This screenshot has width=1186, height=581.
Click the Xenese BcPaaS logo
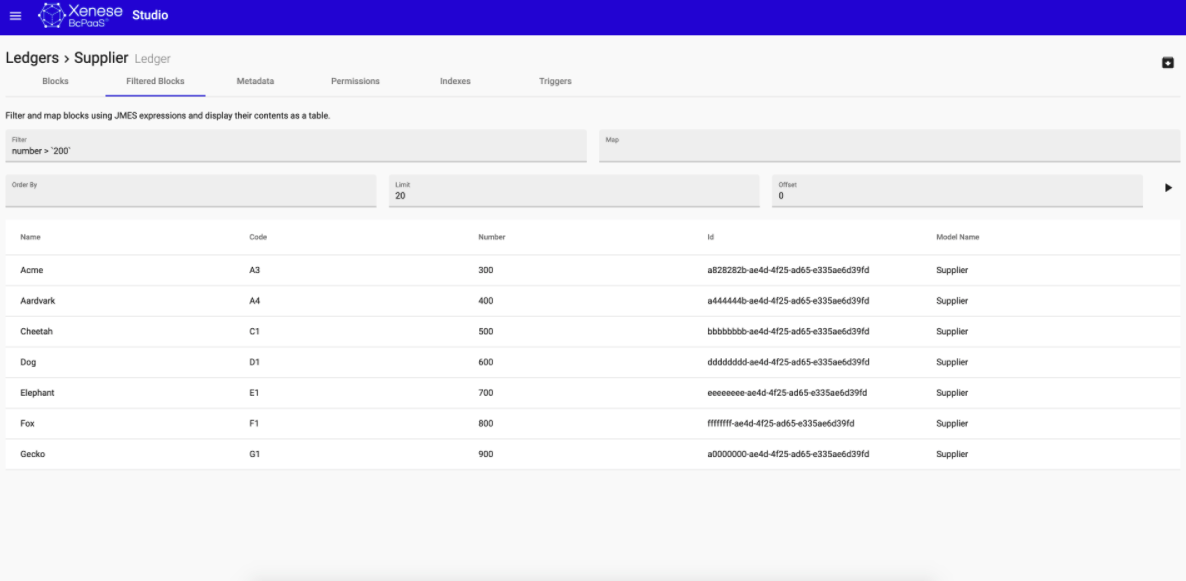coord(80,15)
